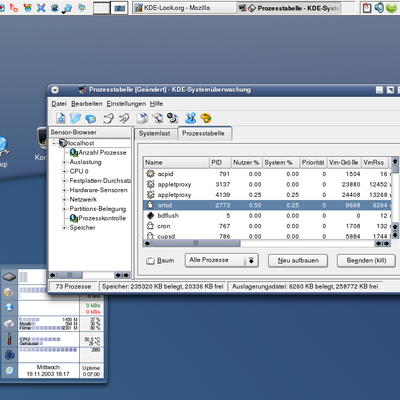The height and width of the screenshot is (400, 400).
Task: Sort by the Vm-Größe column header
Action: click(x=344, y=162)
